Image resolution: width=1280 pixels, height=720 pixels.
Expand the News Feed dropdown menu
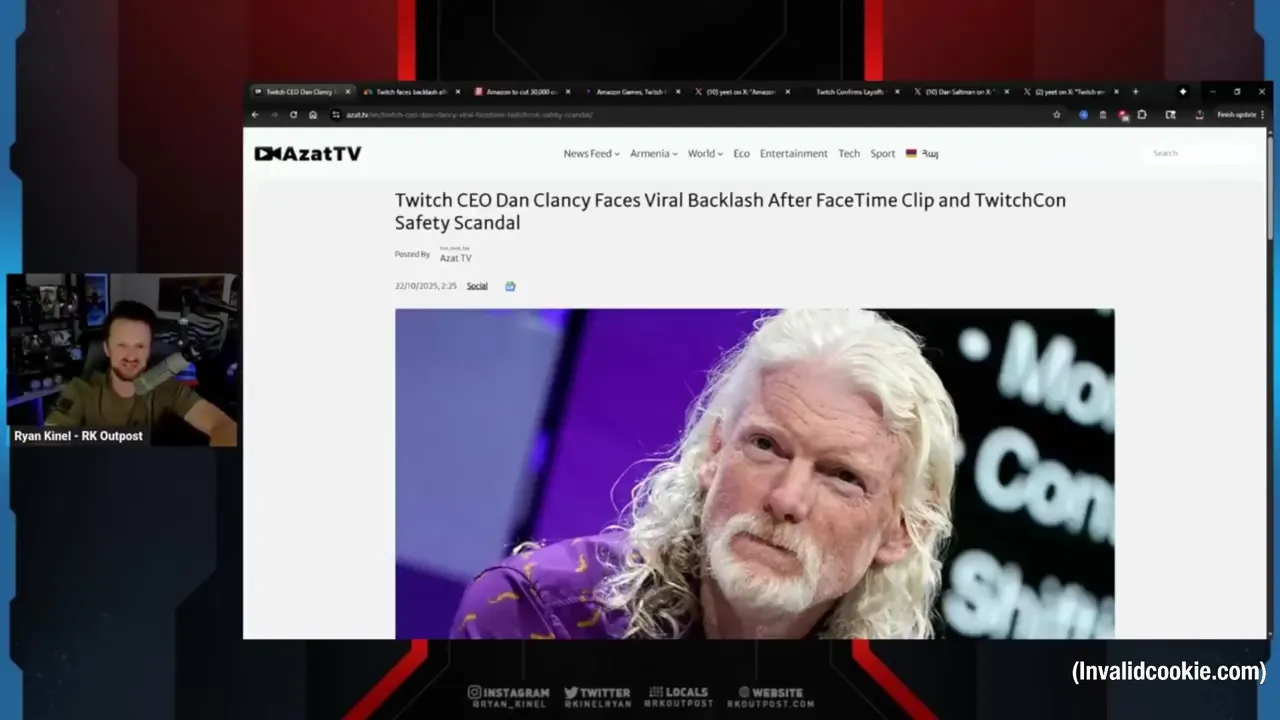point(591,154)
